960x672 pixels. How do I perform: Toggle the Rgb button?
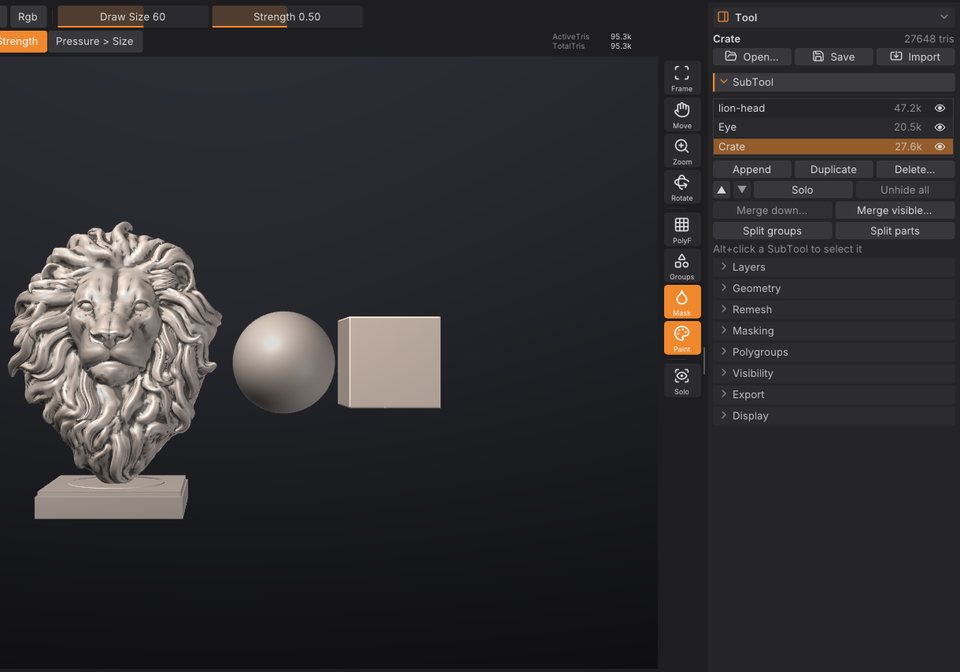click(x=28, y=17)
